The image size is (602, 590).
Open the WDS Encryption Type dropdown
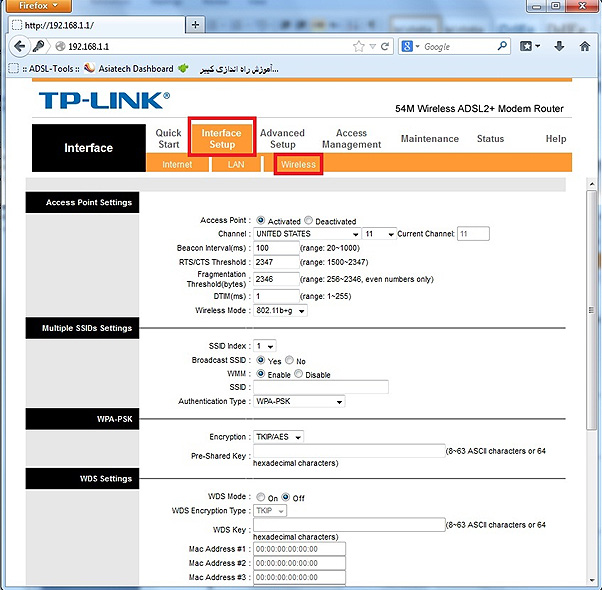coord(270,511)
